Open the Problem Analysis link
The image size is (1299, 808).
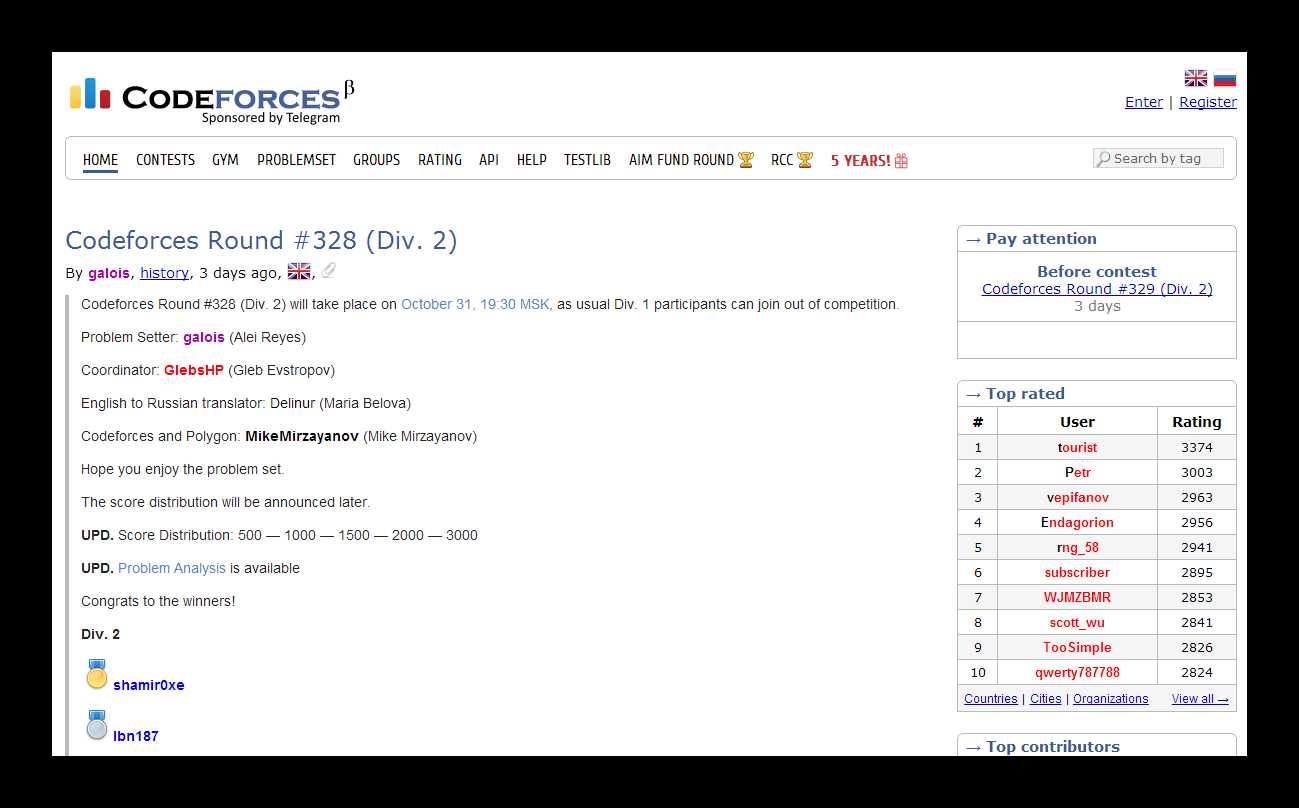click(x=172, y=568)
